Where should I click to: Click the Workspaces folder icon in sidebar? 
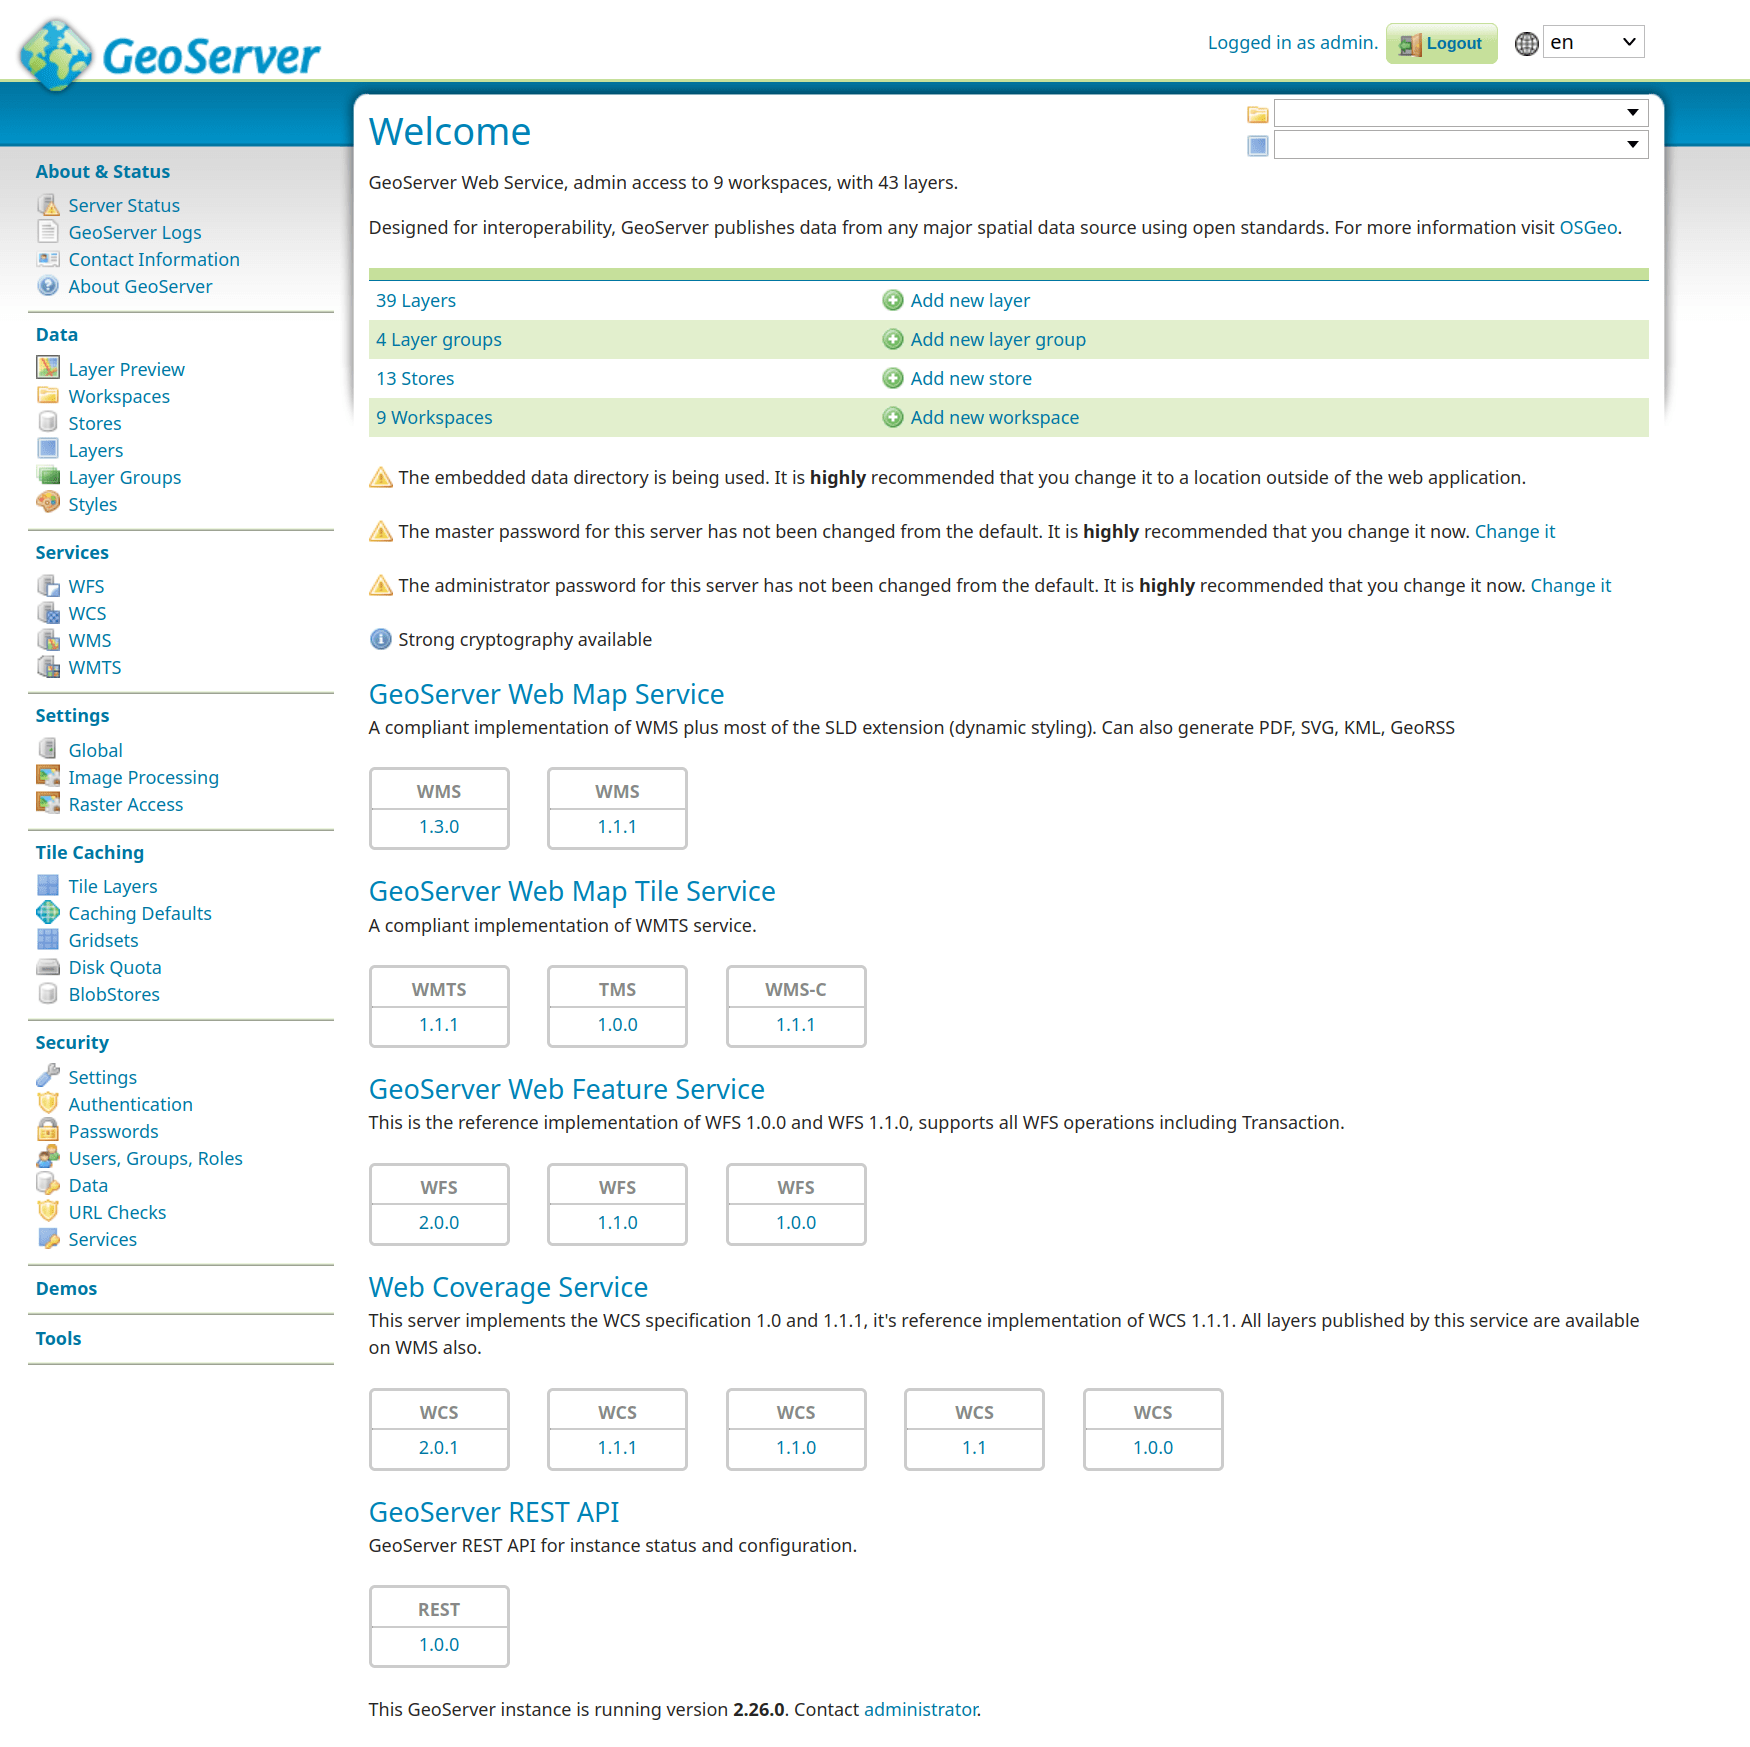click(x=48, y=395)
